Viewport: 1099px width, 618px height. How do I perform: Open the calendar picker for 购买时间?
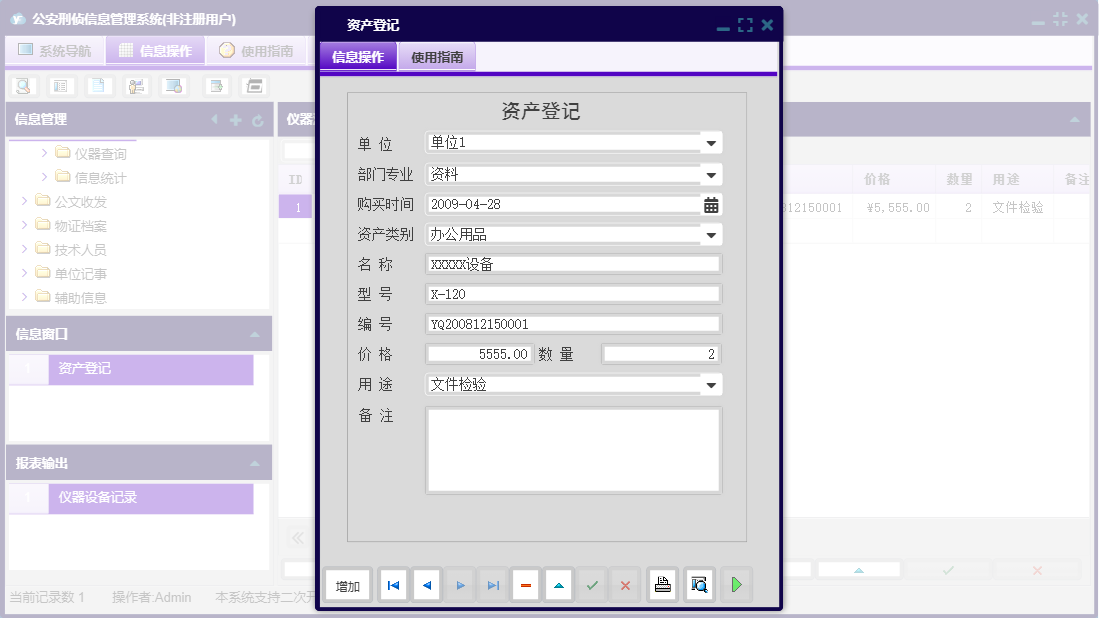712,203
